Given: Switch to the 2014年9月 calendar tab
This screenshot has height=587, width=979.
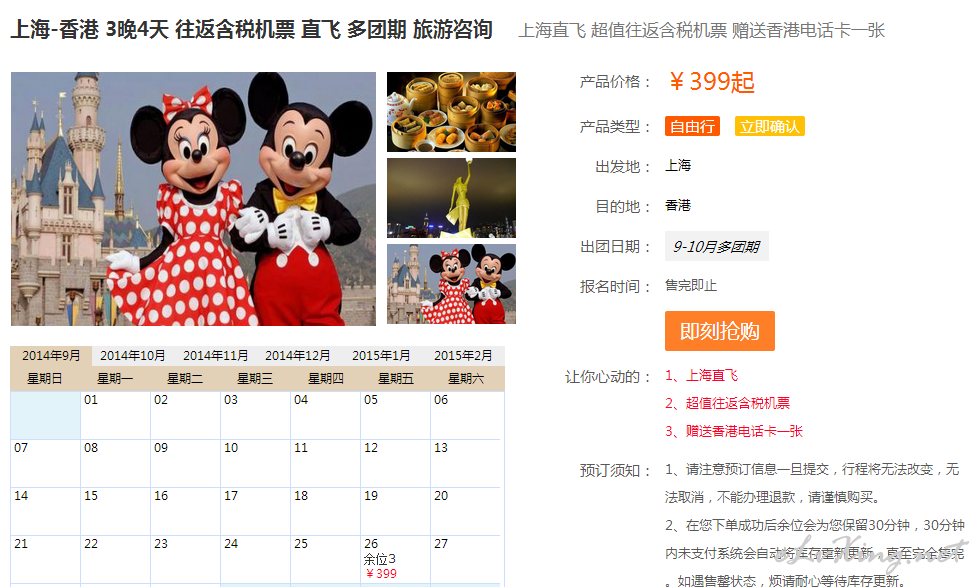Looking at the screenshot, I should [51, 356].
